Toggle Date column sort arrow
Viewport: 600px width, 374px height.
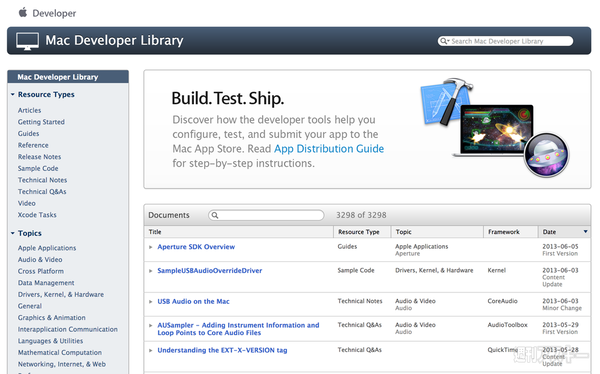click(x=585, y=232)
